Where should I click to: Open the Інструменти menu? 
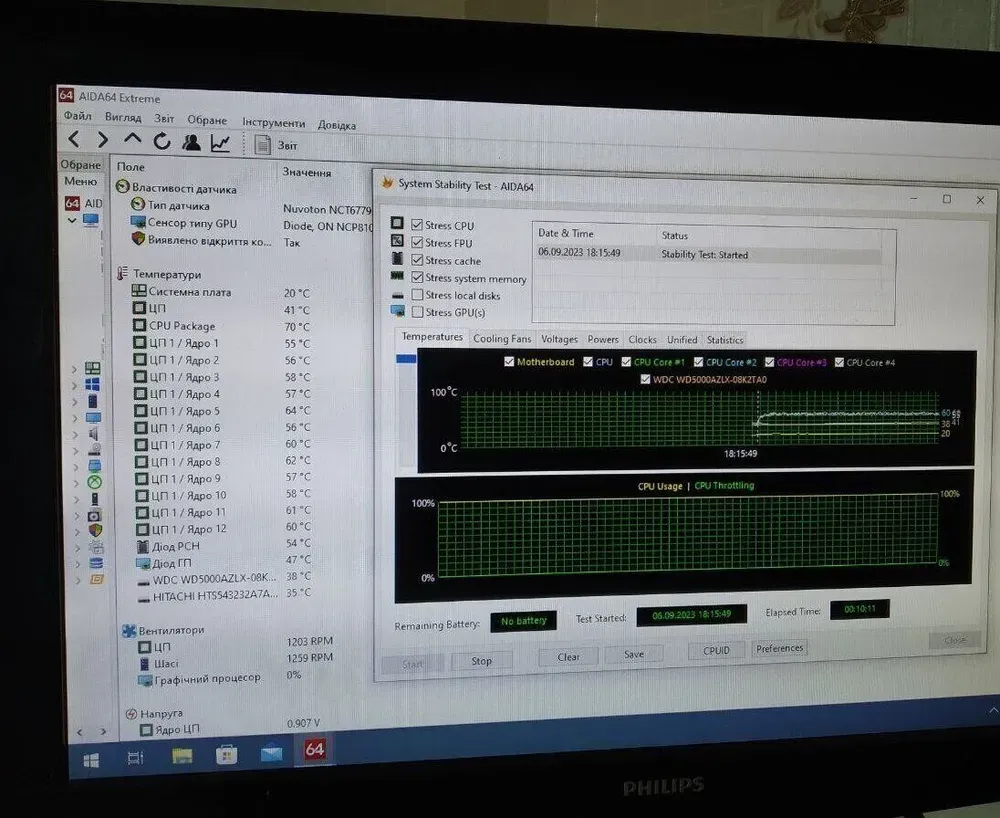[274, 122]
